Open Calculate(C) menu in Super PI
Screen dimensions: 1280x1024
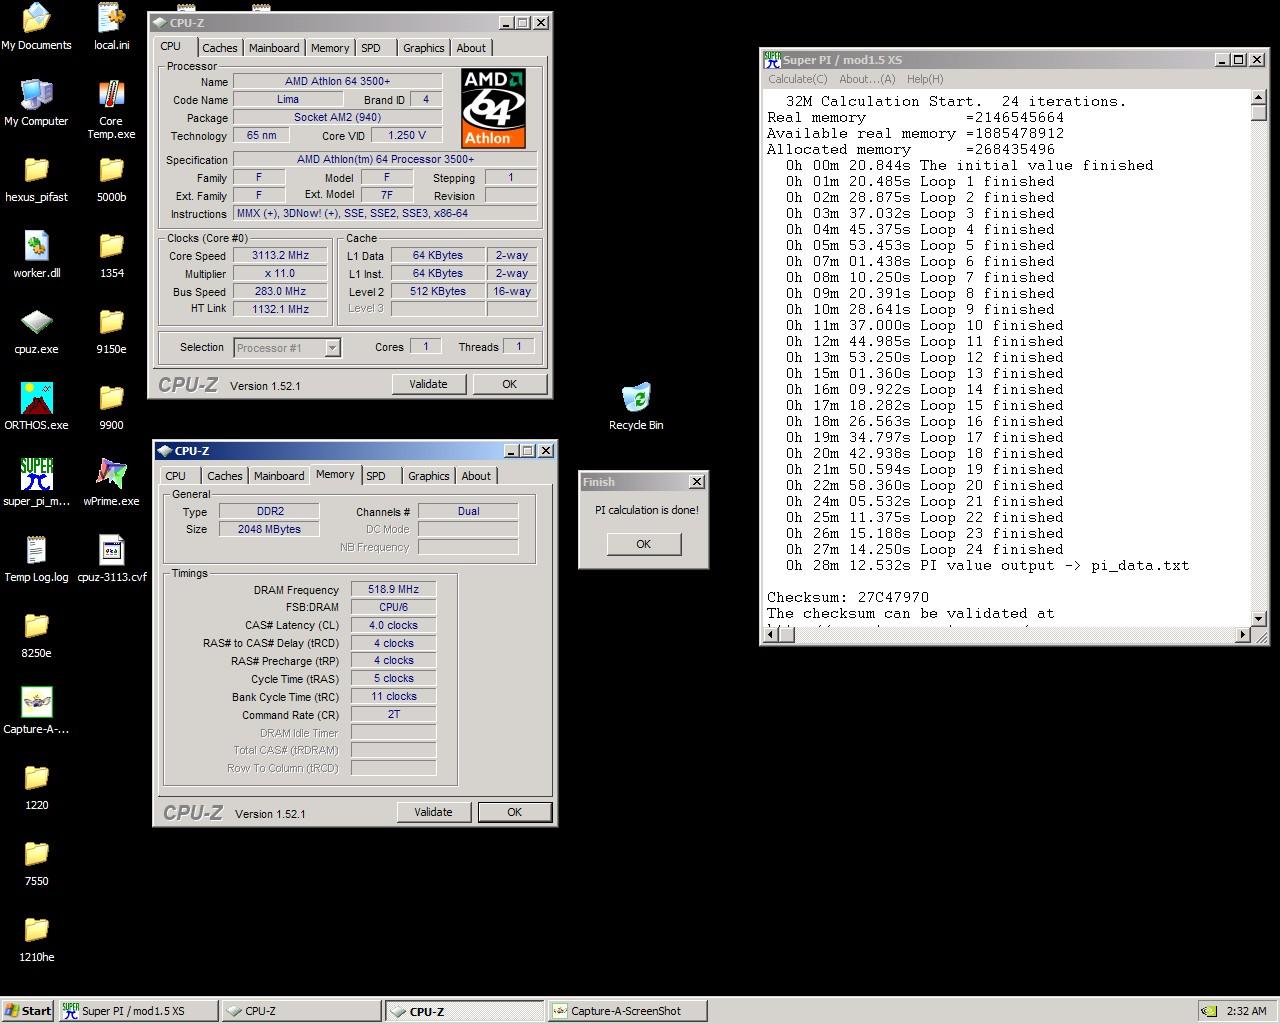(x=798, y=79)
